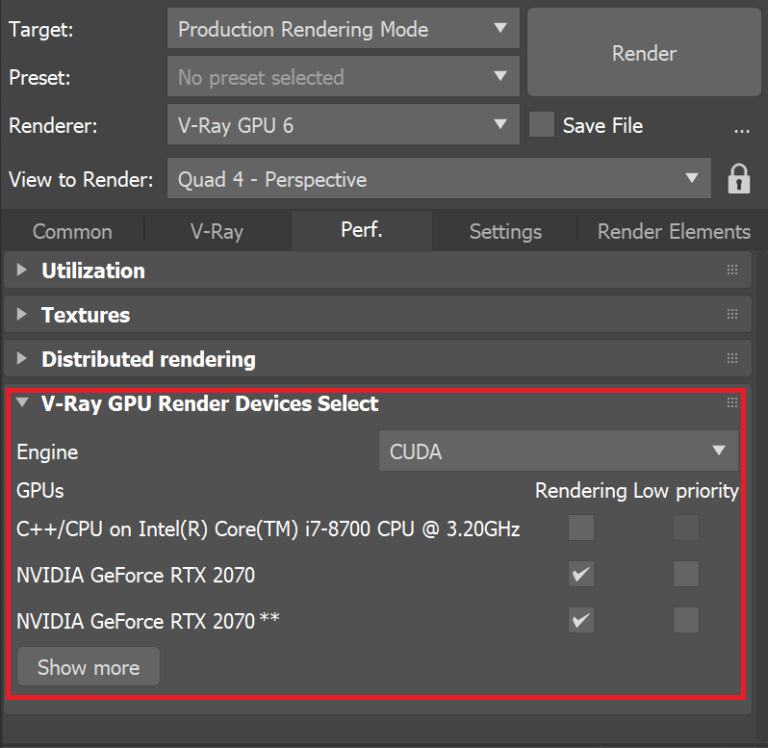Image resolution: width=768 pixels, height=748 pixels.
Task: Switch to the Render Elements tab
Action: pos(673,231)
